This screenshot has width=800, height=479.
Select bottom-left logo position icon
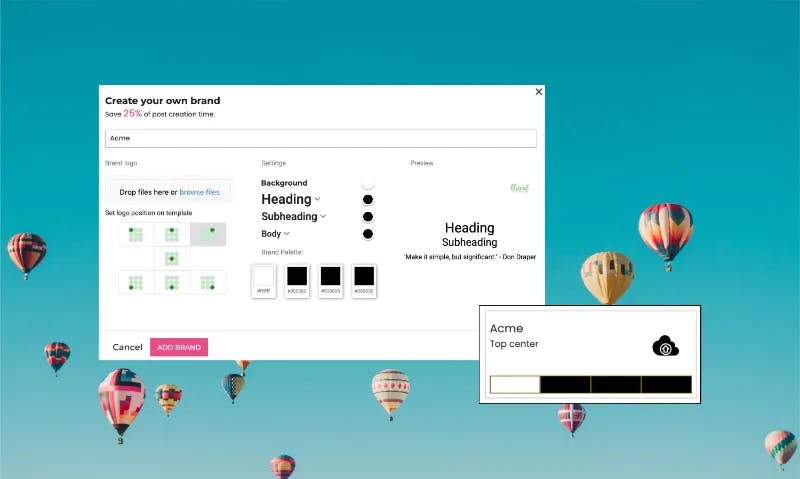(136, 283)
